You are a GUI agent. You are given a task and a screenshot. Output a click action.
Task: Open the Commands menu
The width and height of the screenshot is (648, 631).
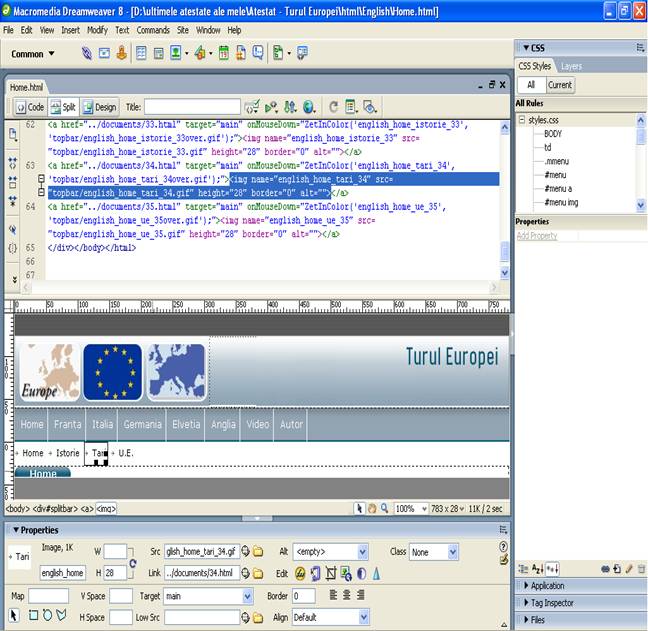[153, 30]
